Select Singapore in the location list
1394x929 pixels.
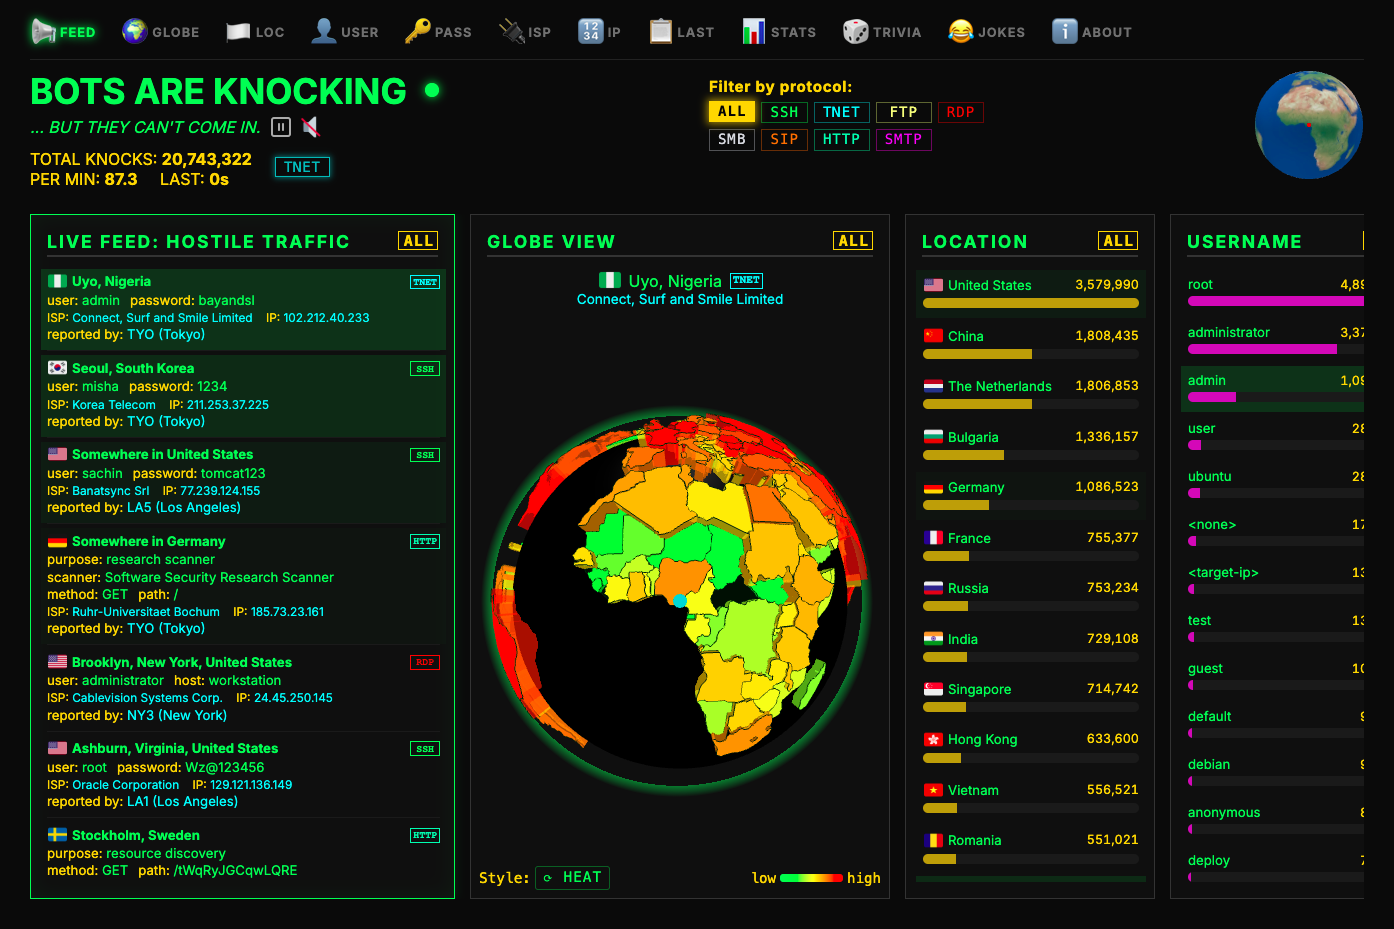click(1031, 697)
